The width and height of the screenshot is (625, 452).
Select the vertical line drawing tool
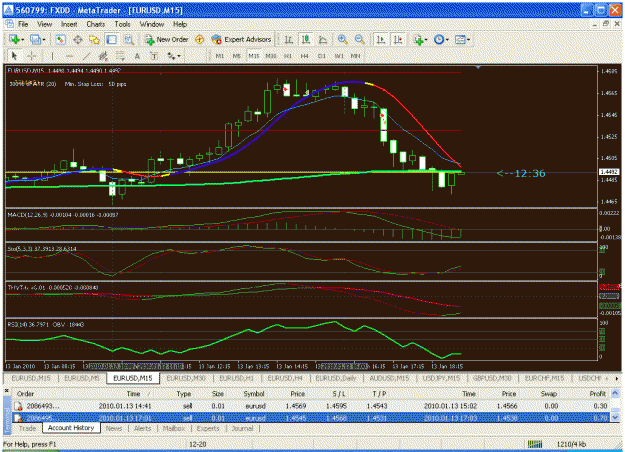pos(52,56)
